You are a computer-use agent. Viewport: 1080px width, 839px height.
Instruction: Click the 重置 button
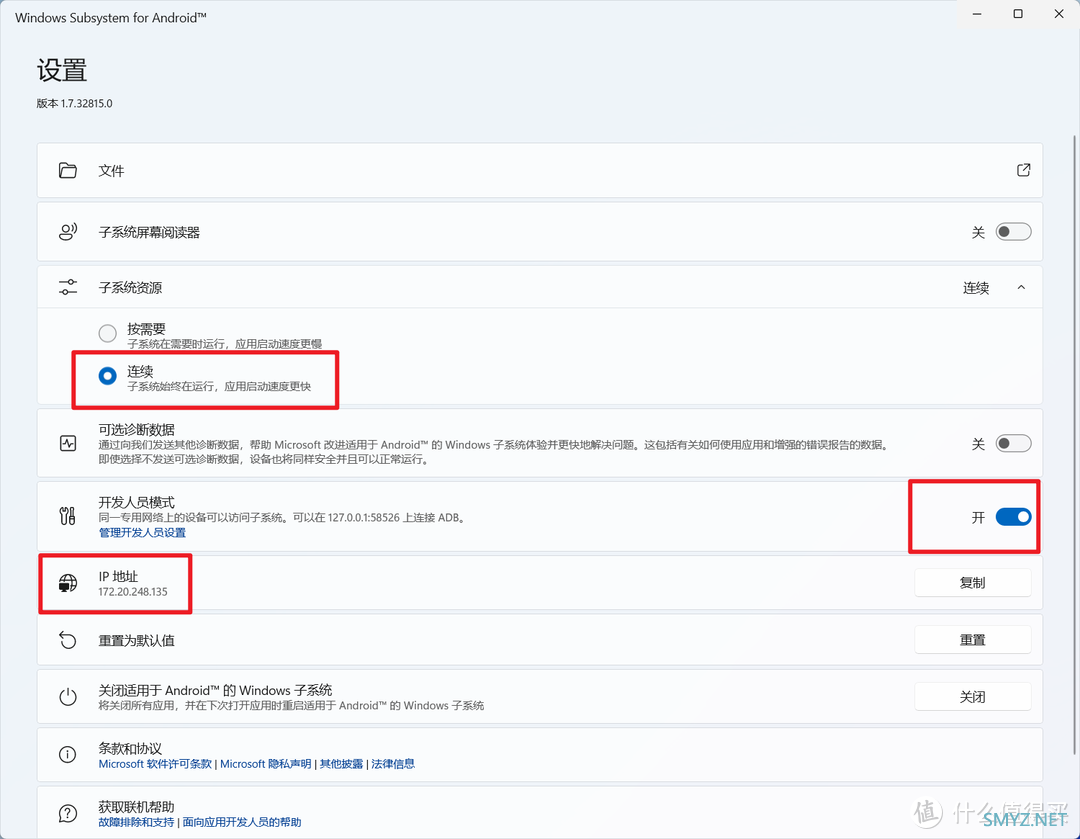[973, 640]
